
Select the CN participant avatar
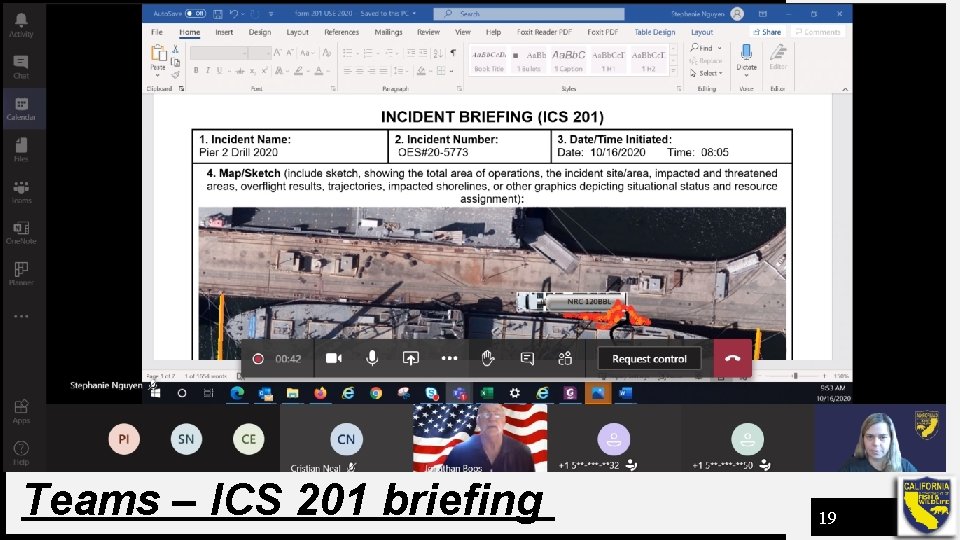point(346,439)
